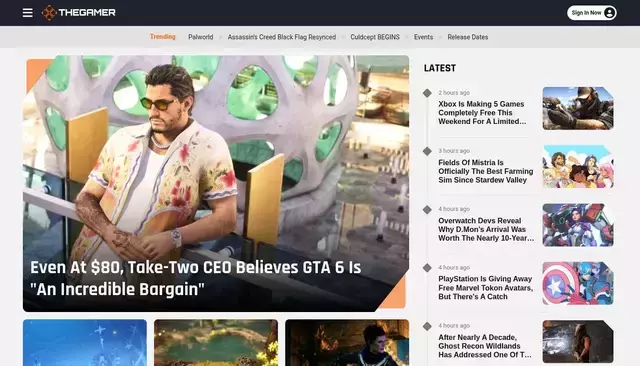Click the LATEST section heading
This screenshot has height=366, width=640.
[440, 68]
